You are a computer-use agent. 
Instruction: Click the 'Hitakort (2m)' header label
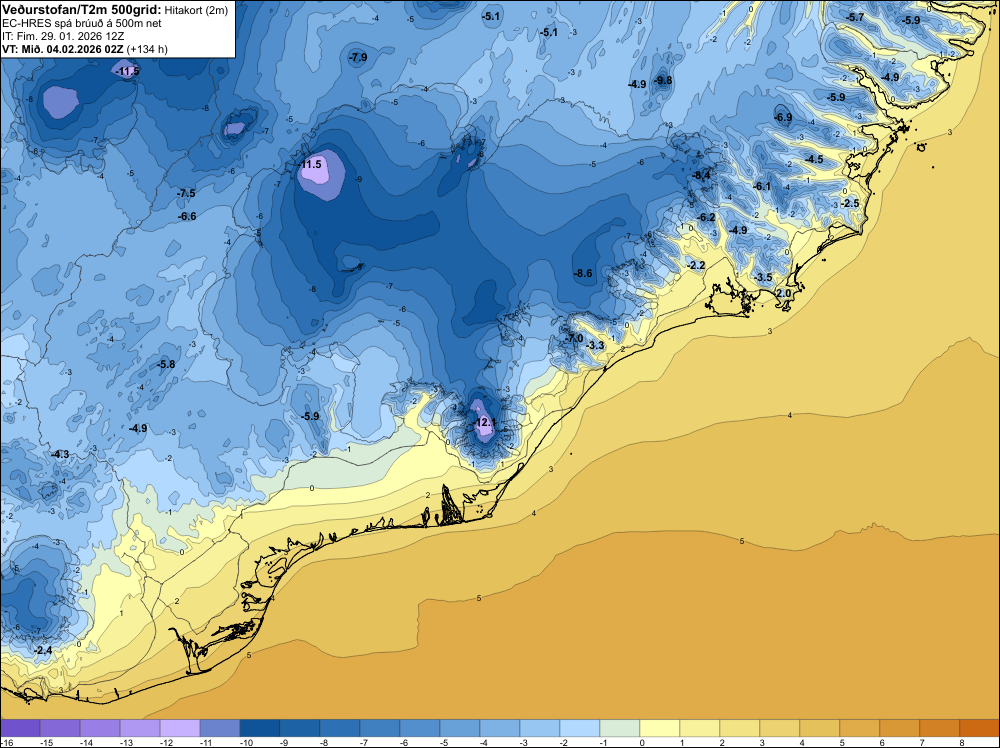[x=196, y=10]
